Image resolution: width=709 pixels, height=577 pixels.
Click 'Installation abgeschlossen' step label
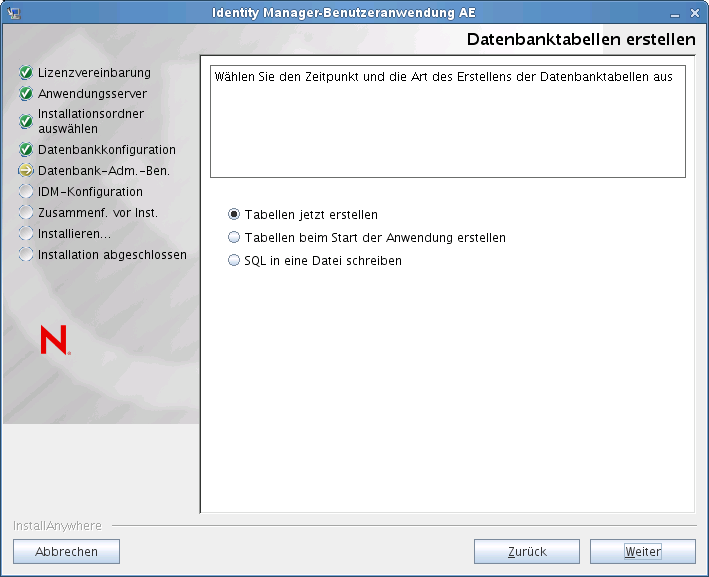[112, 255]
